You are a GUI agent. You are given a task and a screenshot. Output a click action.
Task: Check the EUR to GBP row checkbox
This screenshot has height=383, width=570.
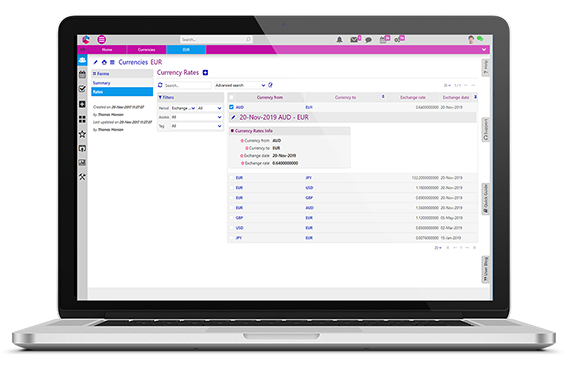[231, 198]
